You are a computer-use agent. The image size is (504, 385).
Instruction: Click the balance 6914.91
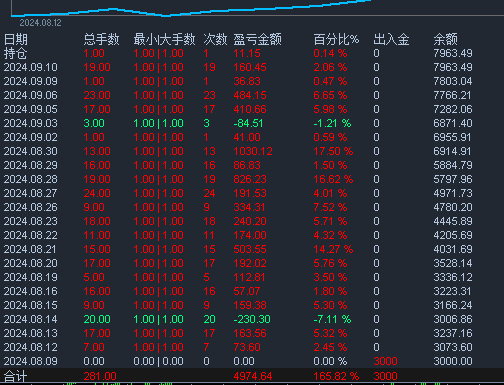click(452, 151)
